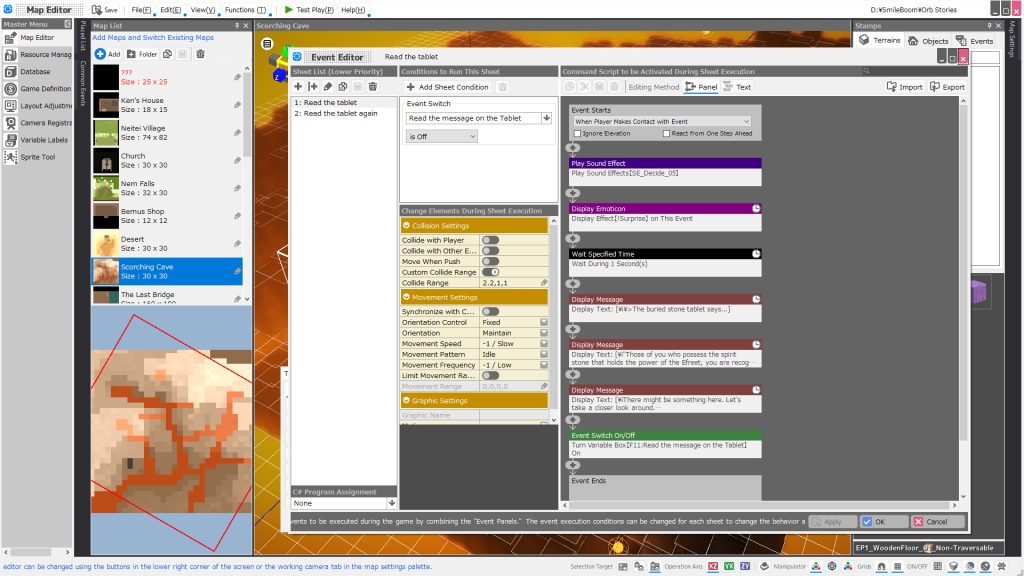Toggle Move When Push switch

point(490,261)
